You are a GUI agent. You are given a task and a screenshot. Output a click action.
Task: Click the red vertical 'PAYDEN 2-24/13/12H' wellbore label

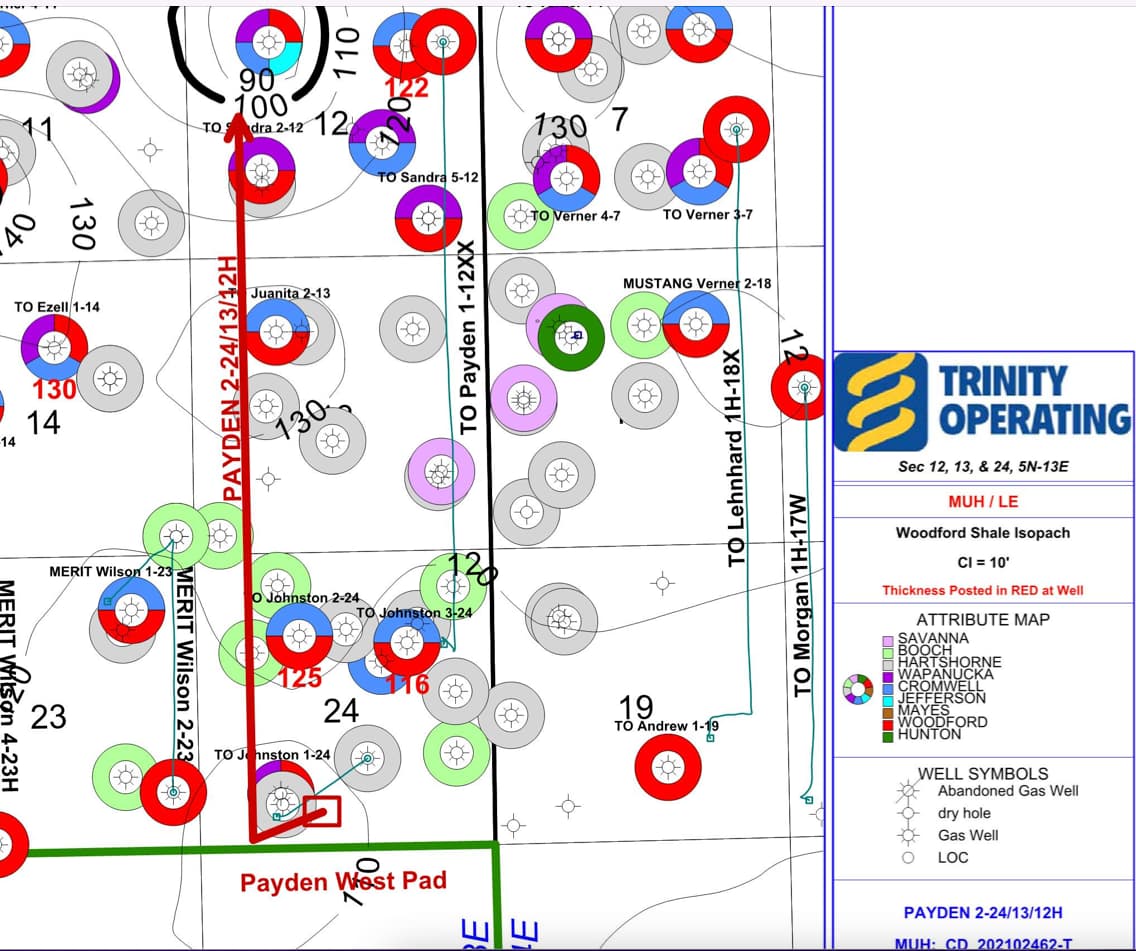pyautogui.click(x=231, y=378)
